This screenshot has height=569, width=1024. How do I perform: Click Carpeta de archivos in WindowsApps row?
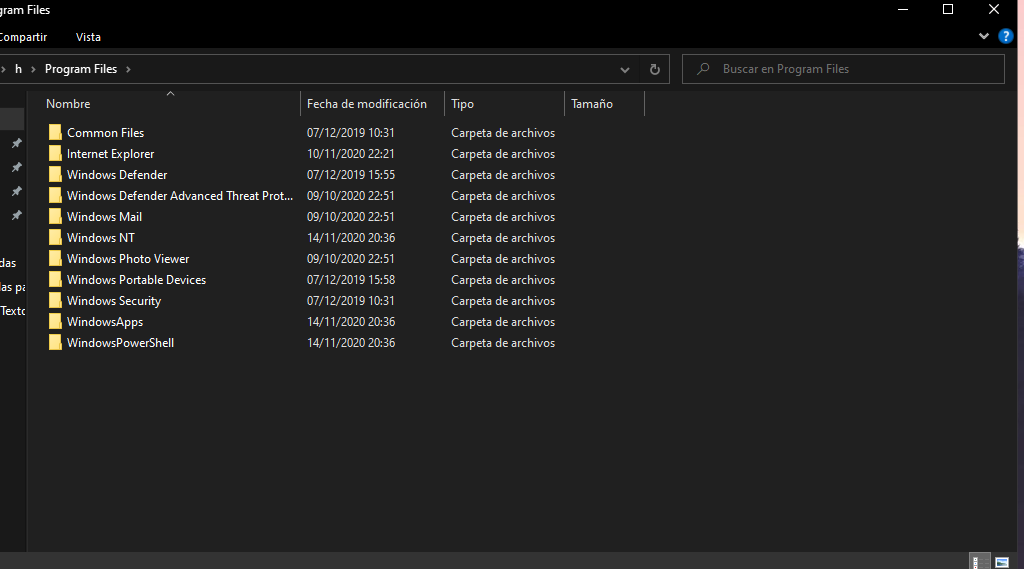pos(503,321)
